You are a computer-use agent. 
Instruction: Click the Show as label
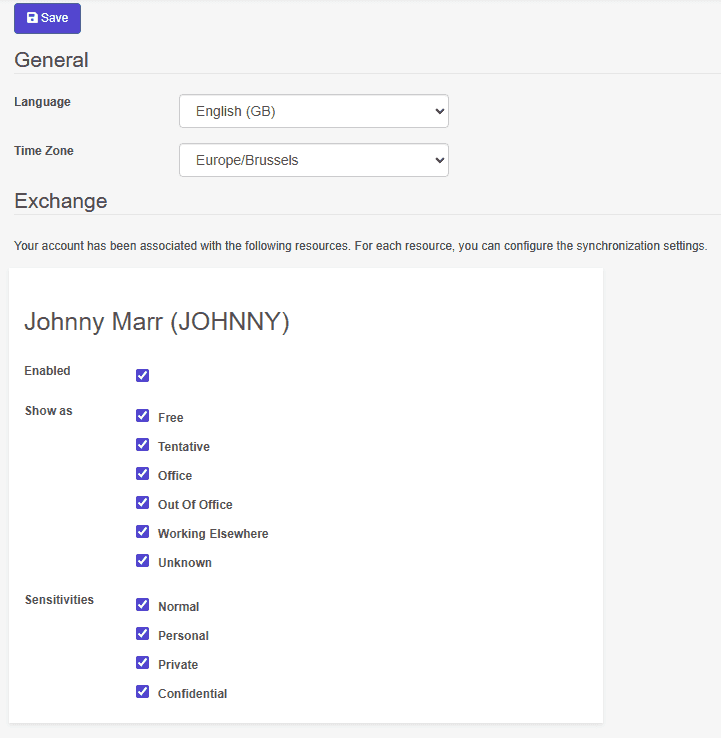[48, 411]
